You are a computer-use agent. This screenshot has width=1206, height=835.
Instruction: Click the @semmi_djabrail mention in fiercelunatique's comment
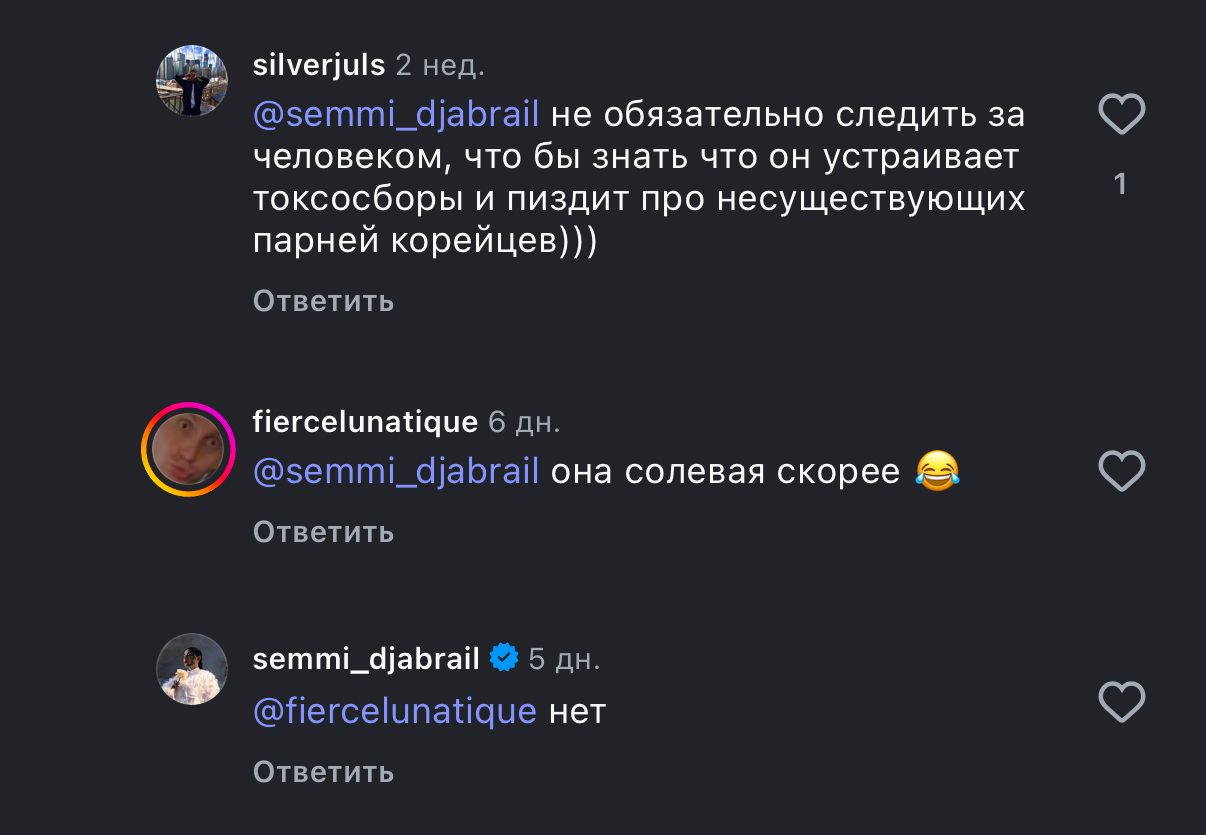(396, 471)
